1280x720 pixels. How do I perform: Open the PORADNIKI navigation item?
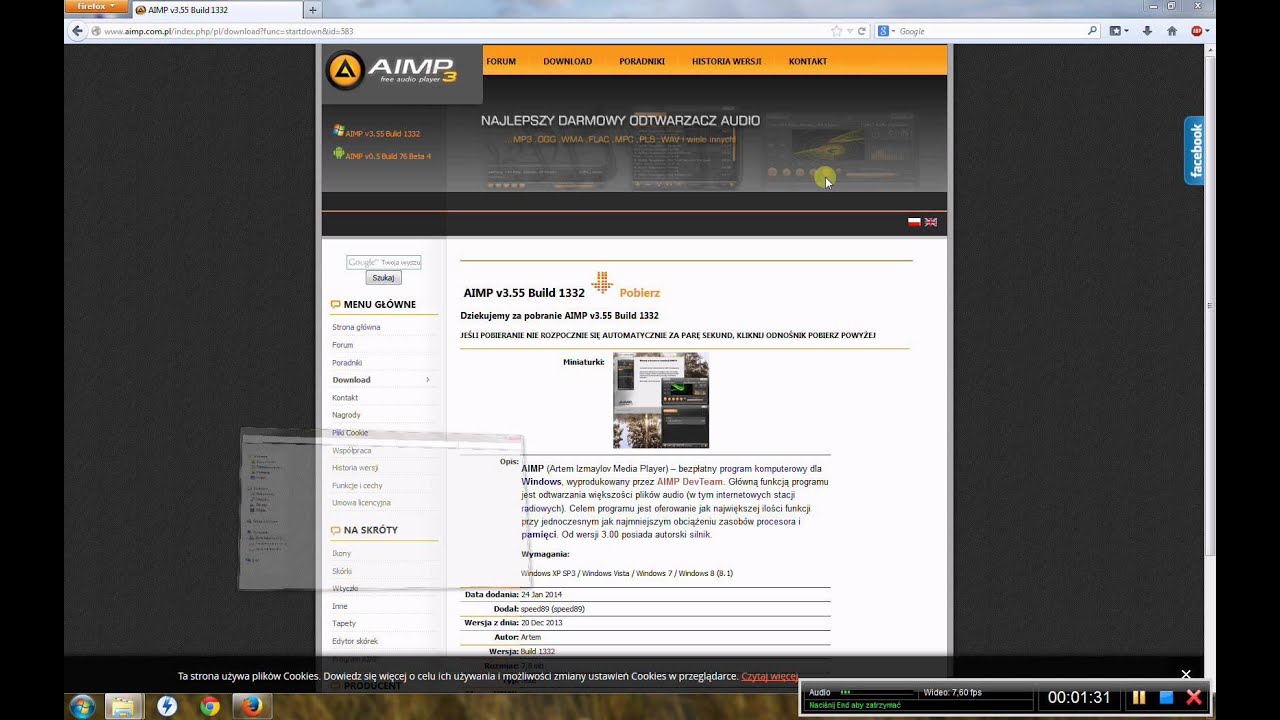(x=642, y=61)
